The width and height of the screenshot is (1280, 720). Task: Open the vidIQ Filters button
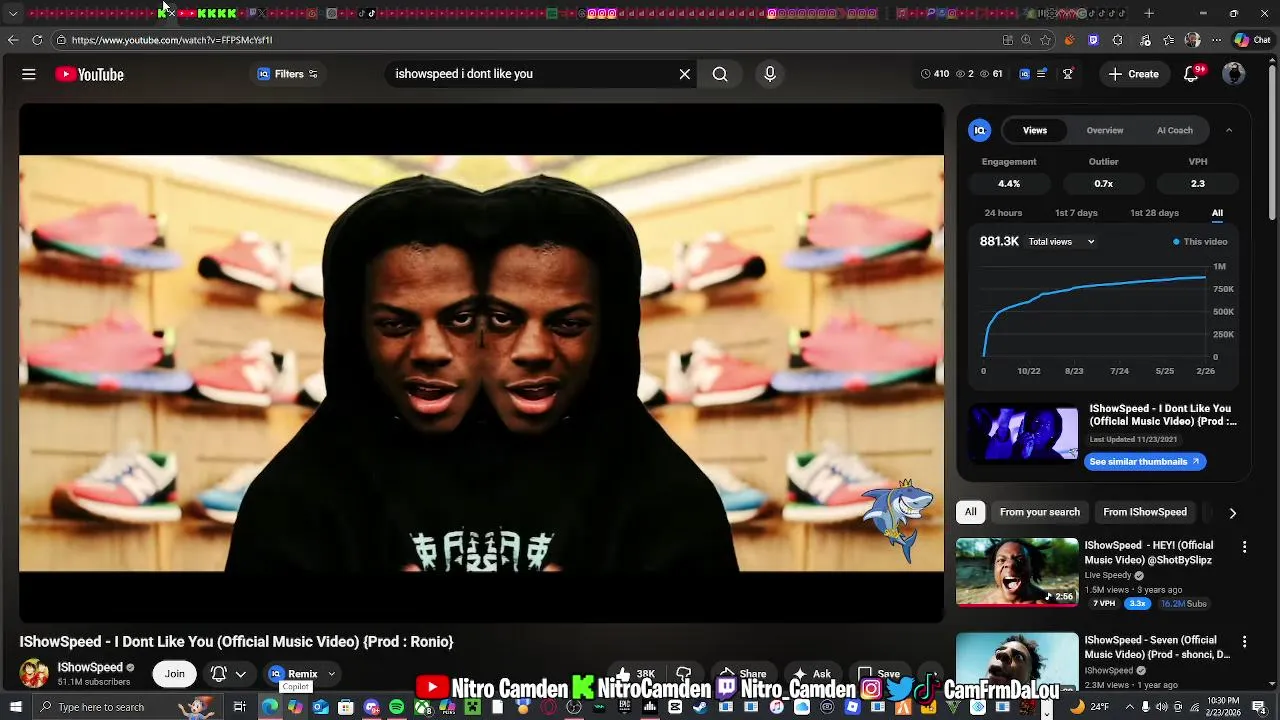[x=287, y=74]
